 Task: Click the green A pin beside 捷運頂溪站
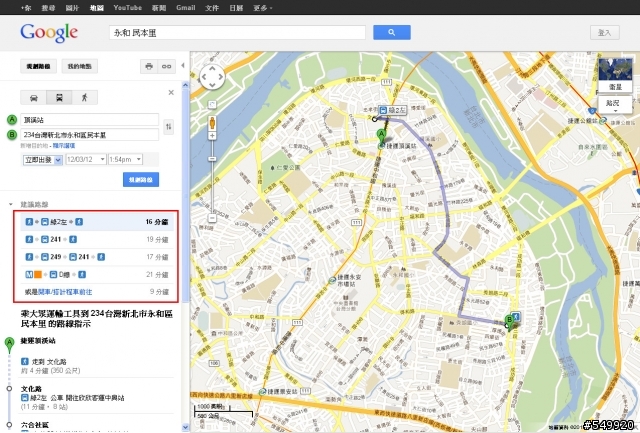click(x=9, y=344)
